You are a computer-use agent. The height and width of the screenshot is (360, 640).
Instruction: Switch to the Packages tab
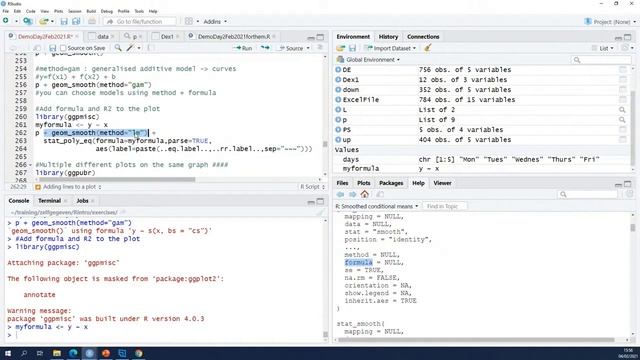[391, 183]
